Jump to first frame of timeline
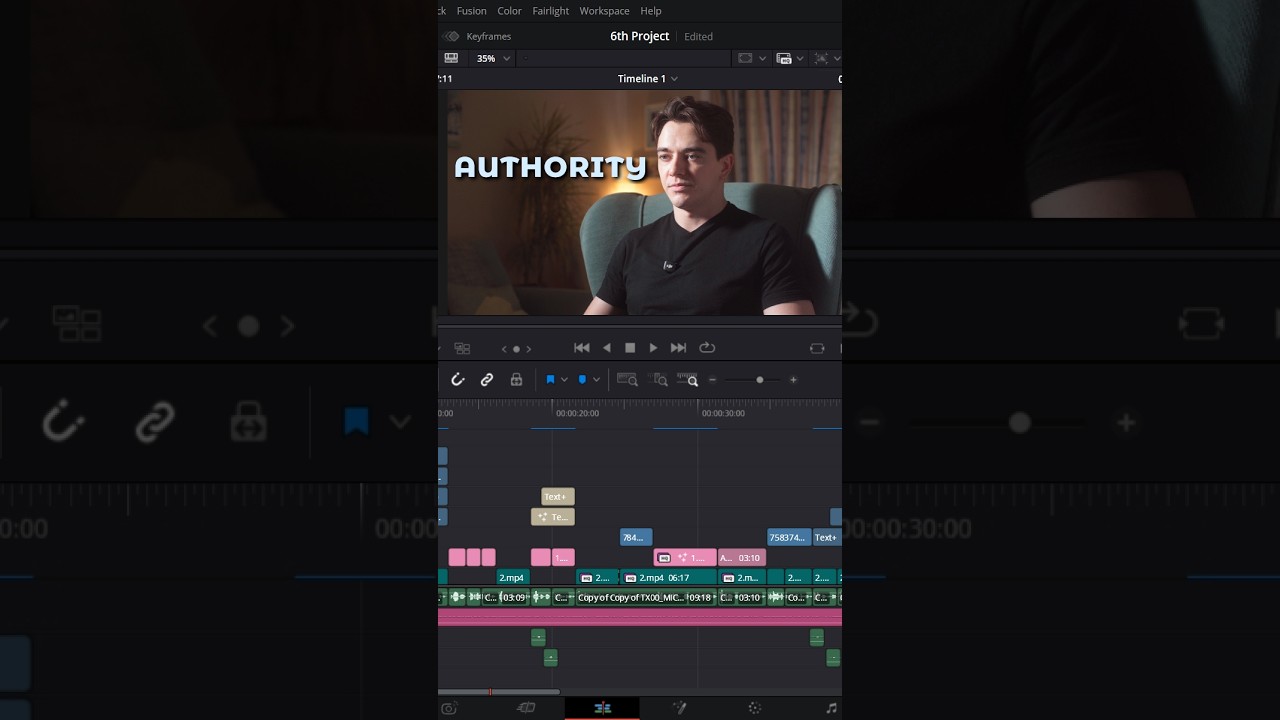This screenshot has width=1280, height=720. (x=582, y=348)
